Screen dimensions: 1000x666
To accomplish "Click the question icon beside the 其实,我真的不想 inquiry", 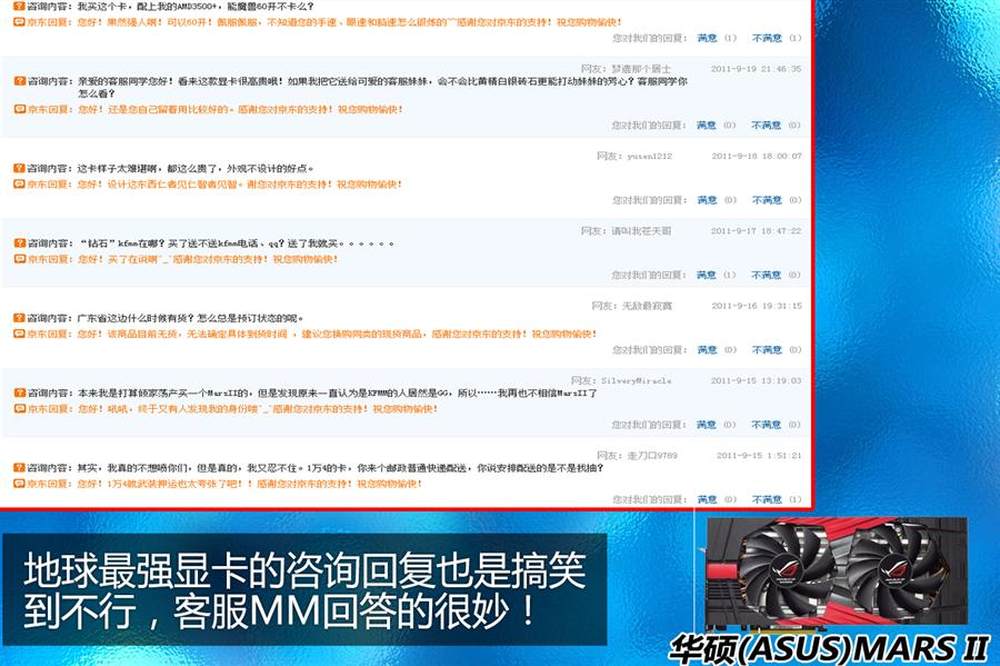I will click(19, 468).
